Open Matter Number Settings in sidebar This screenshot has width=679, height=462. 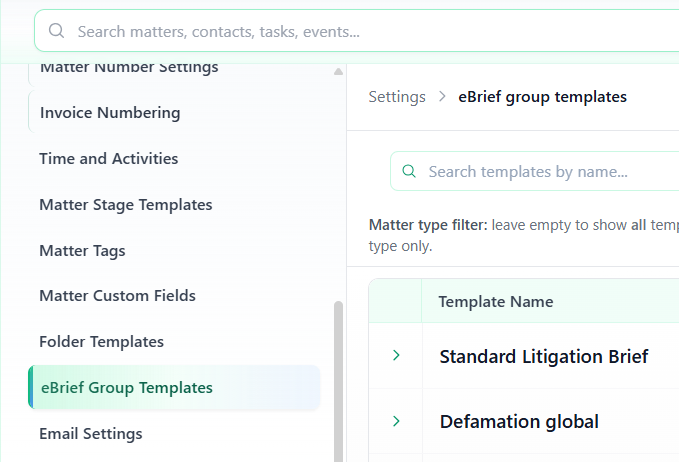pyautogui.click(x=128, y=68)
